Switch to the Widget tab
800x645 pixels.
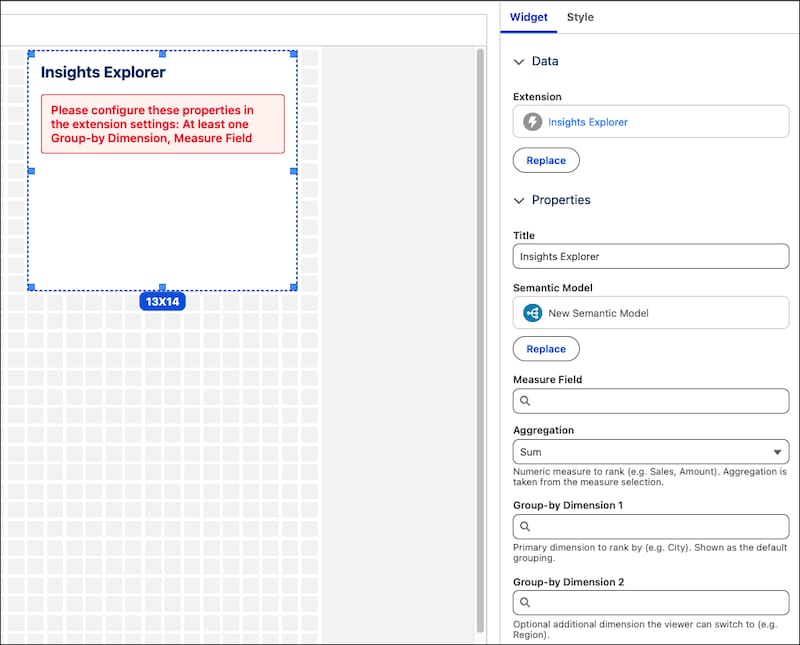click(x=529, y=17)
